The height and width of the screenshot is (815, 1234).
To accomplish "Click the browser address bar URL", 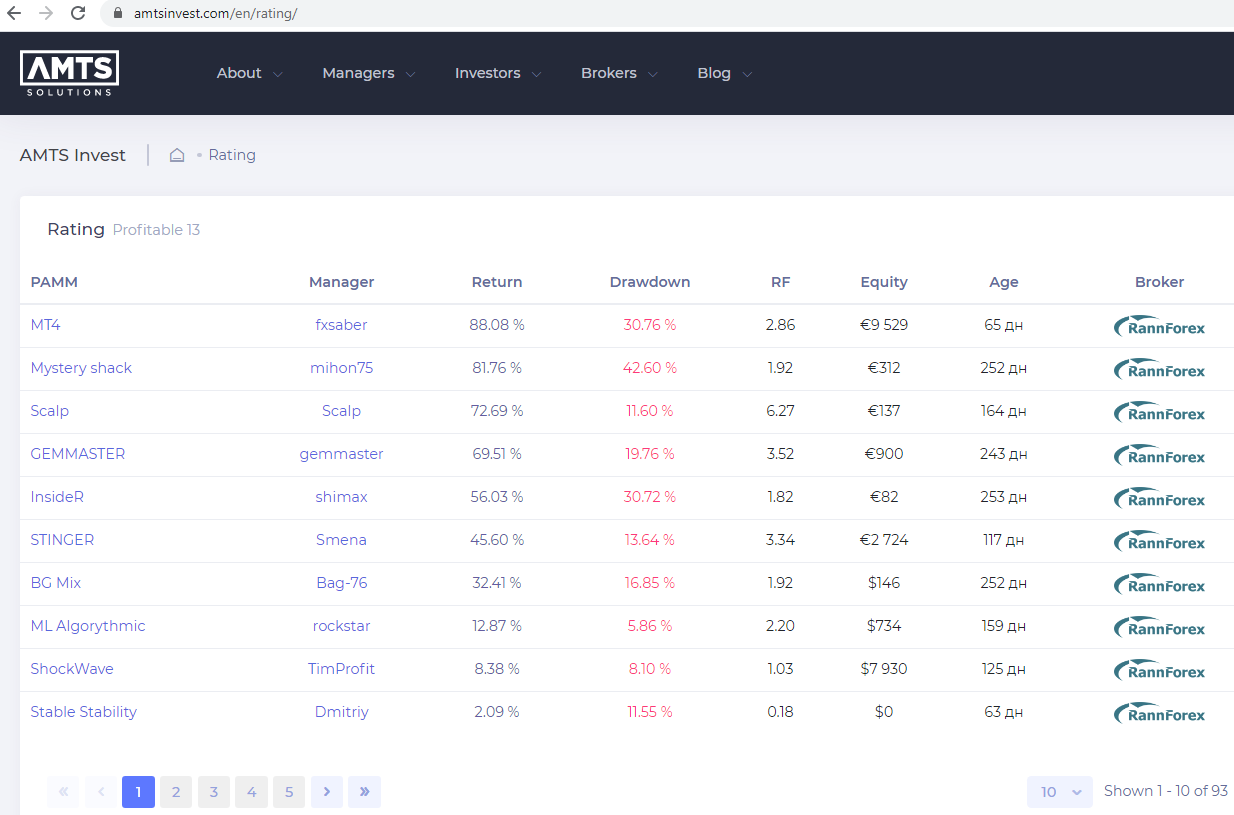I will (215, 14).
